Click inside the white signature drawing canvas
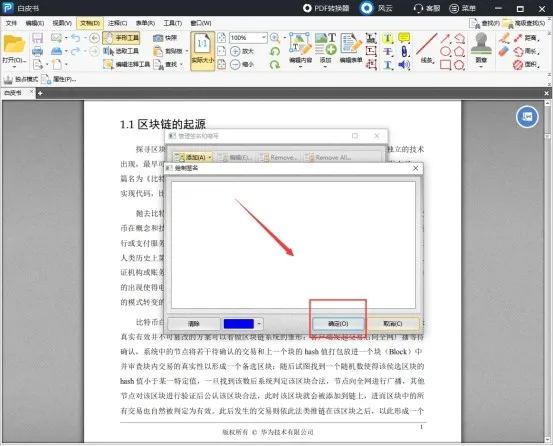 pyautogui.click(x=293, y=245)
